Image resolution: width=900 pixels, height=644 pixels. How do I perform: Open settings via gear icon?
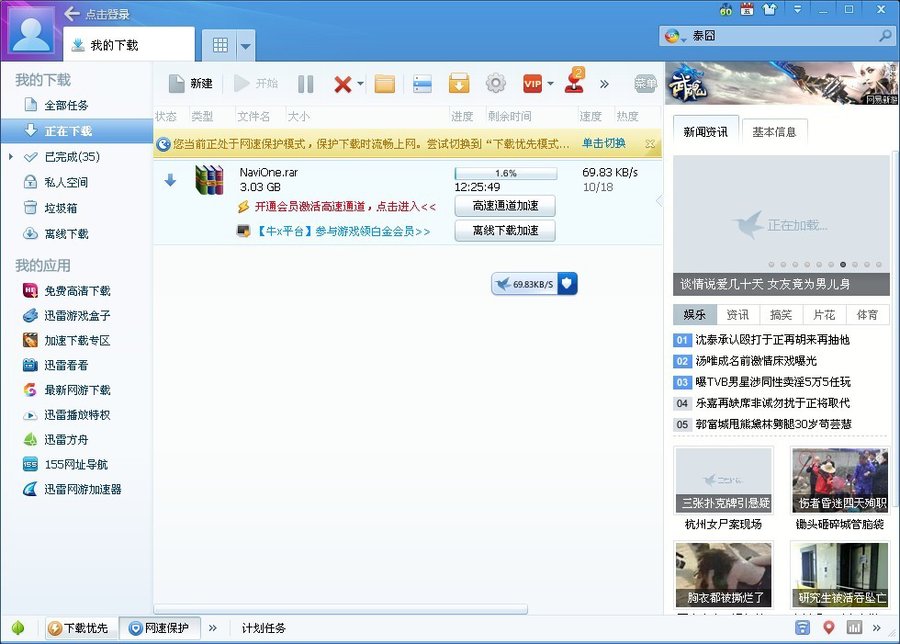click(x=496, y=83)
